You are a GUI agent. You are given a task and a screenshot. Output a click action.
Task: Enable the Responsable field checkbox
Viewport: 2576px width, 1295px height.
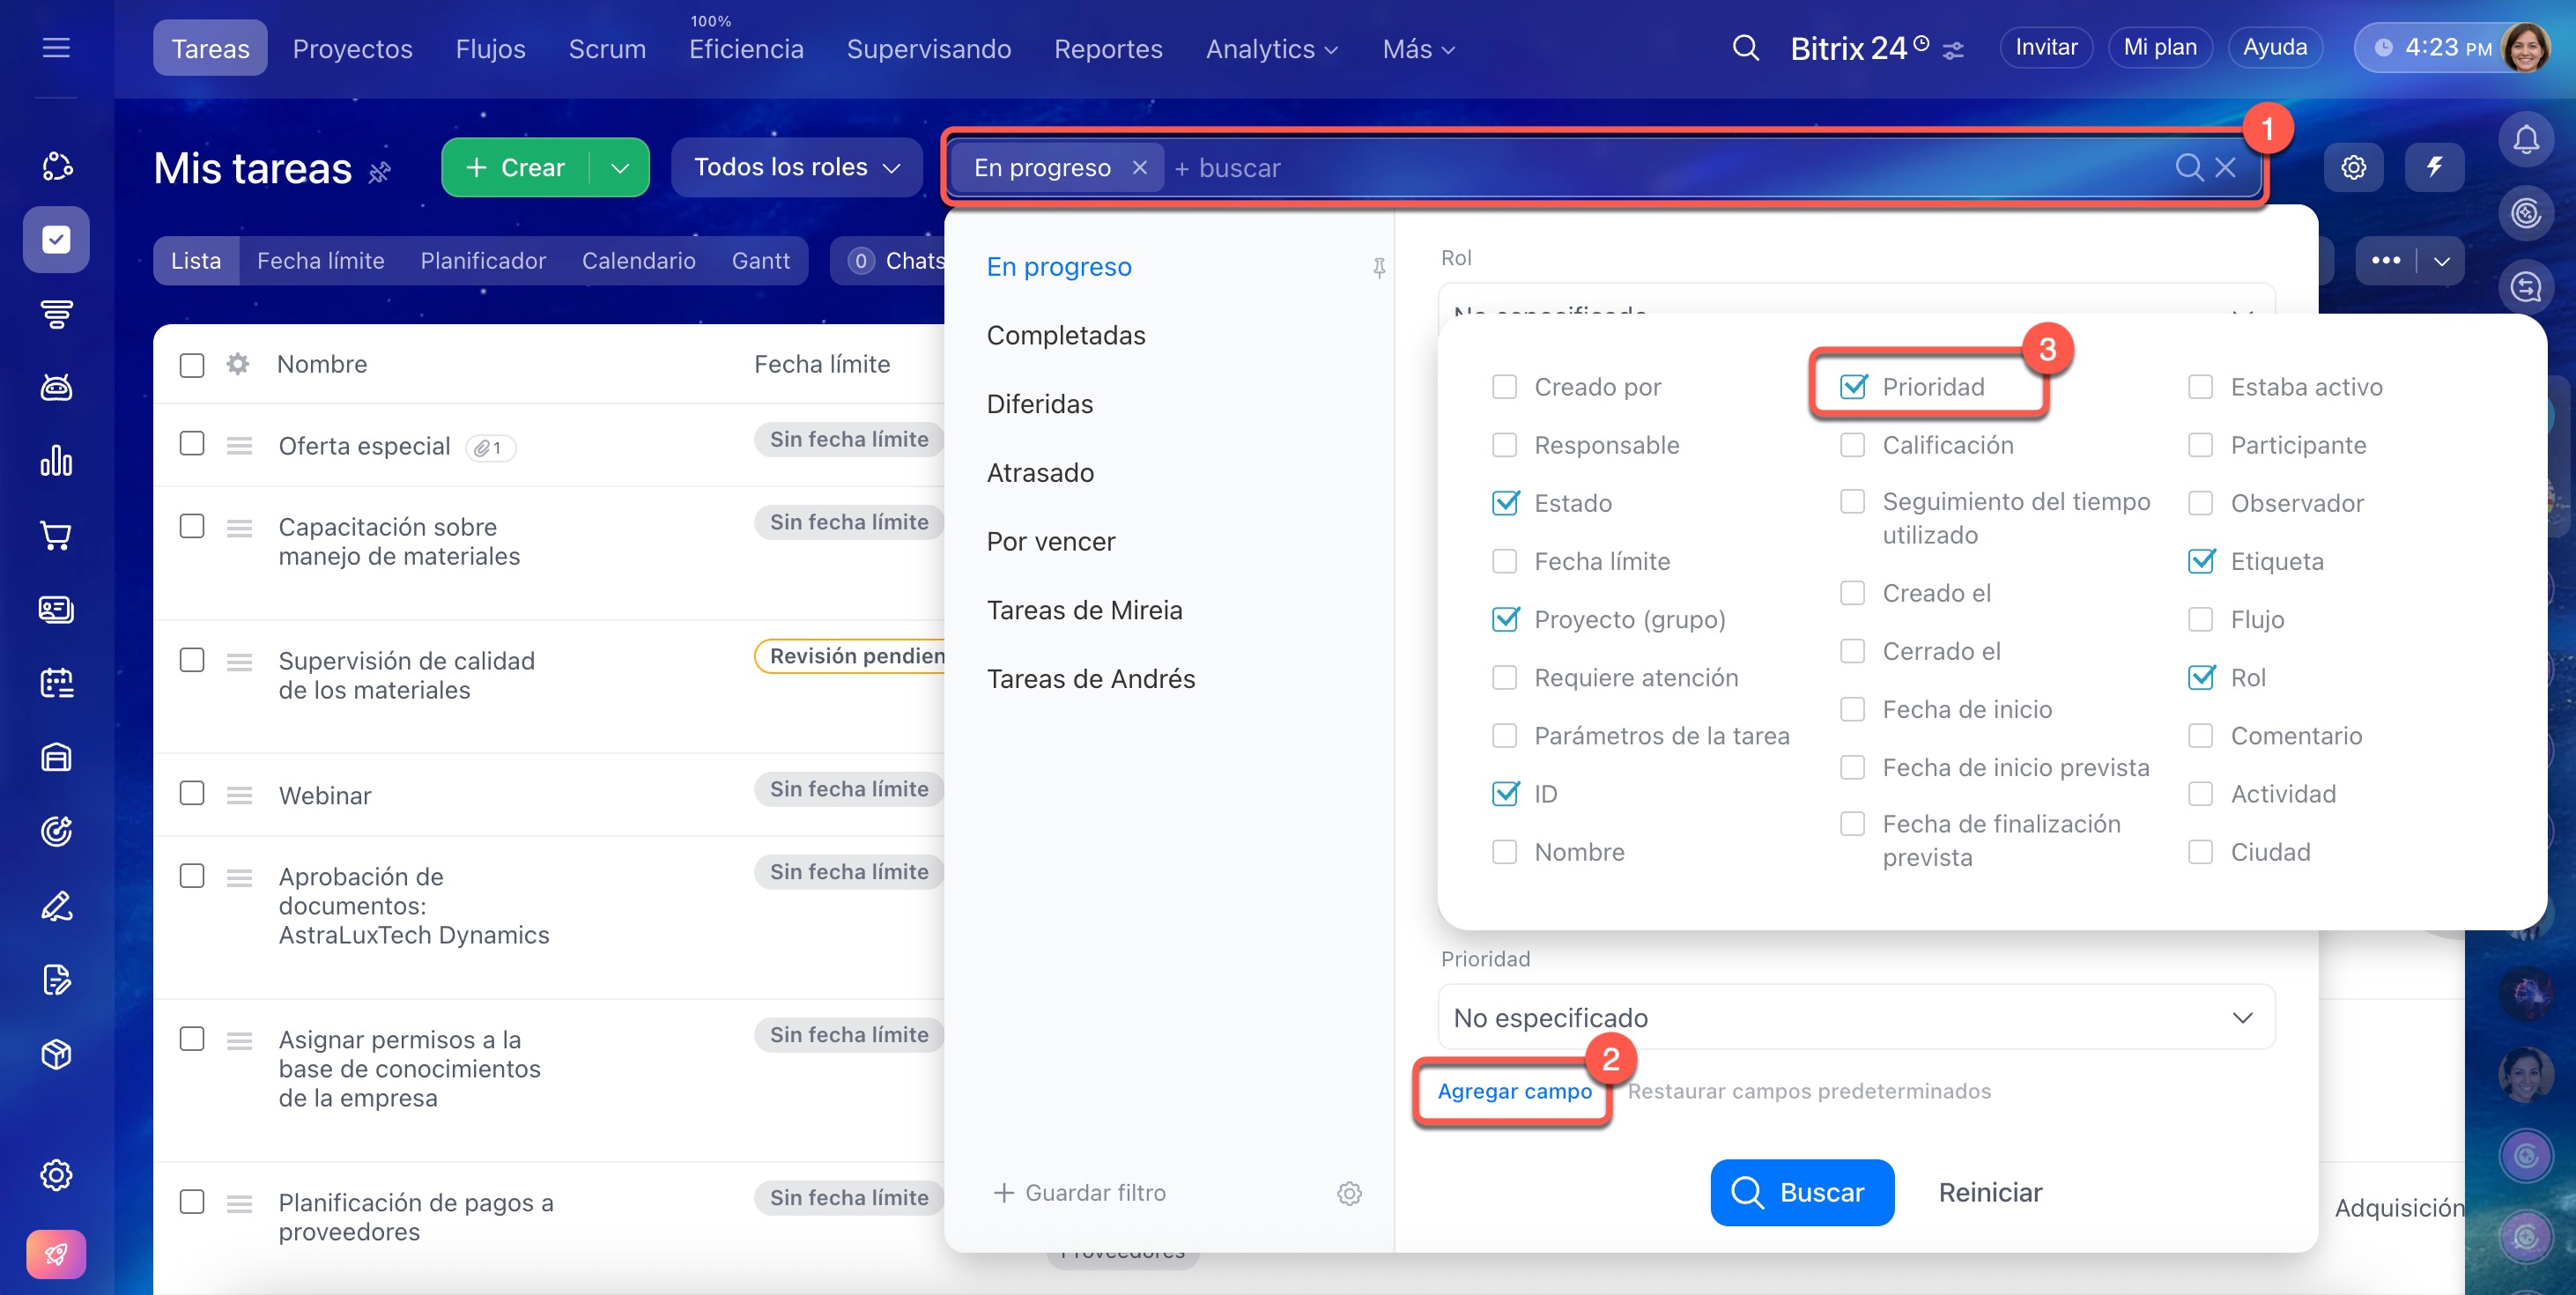click(1504, 445)
